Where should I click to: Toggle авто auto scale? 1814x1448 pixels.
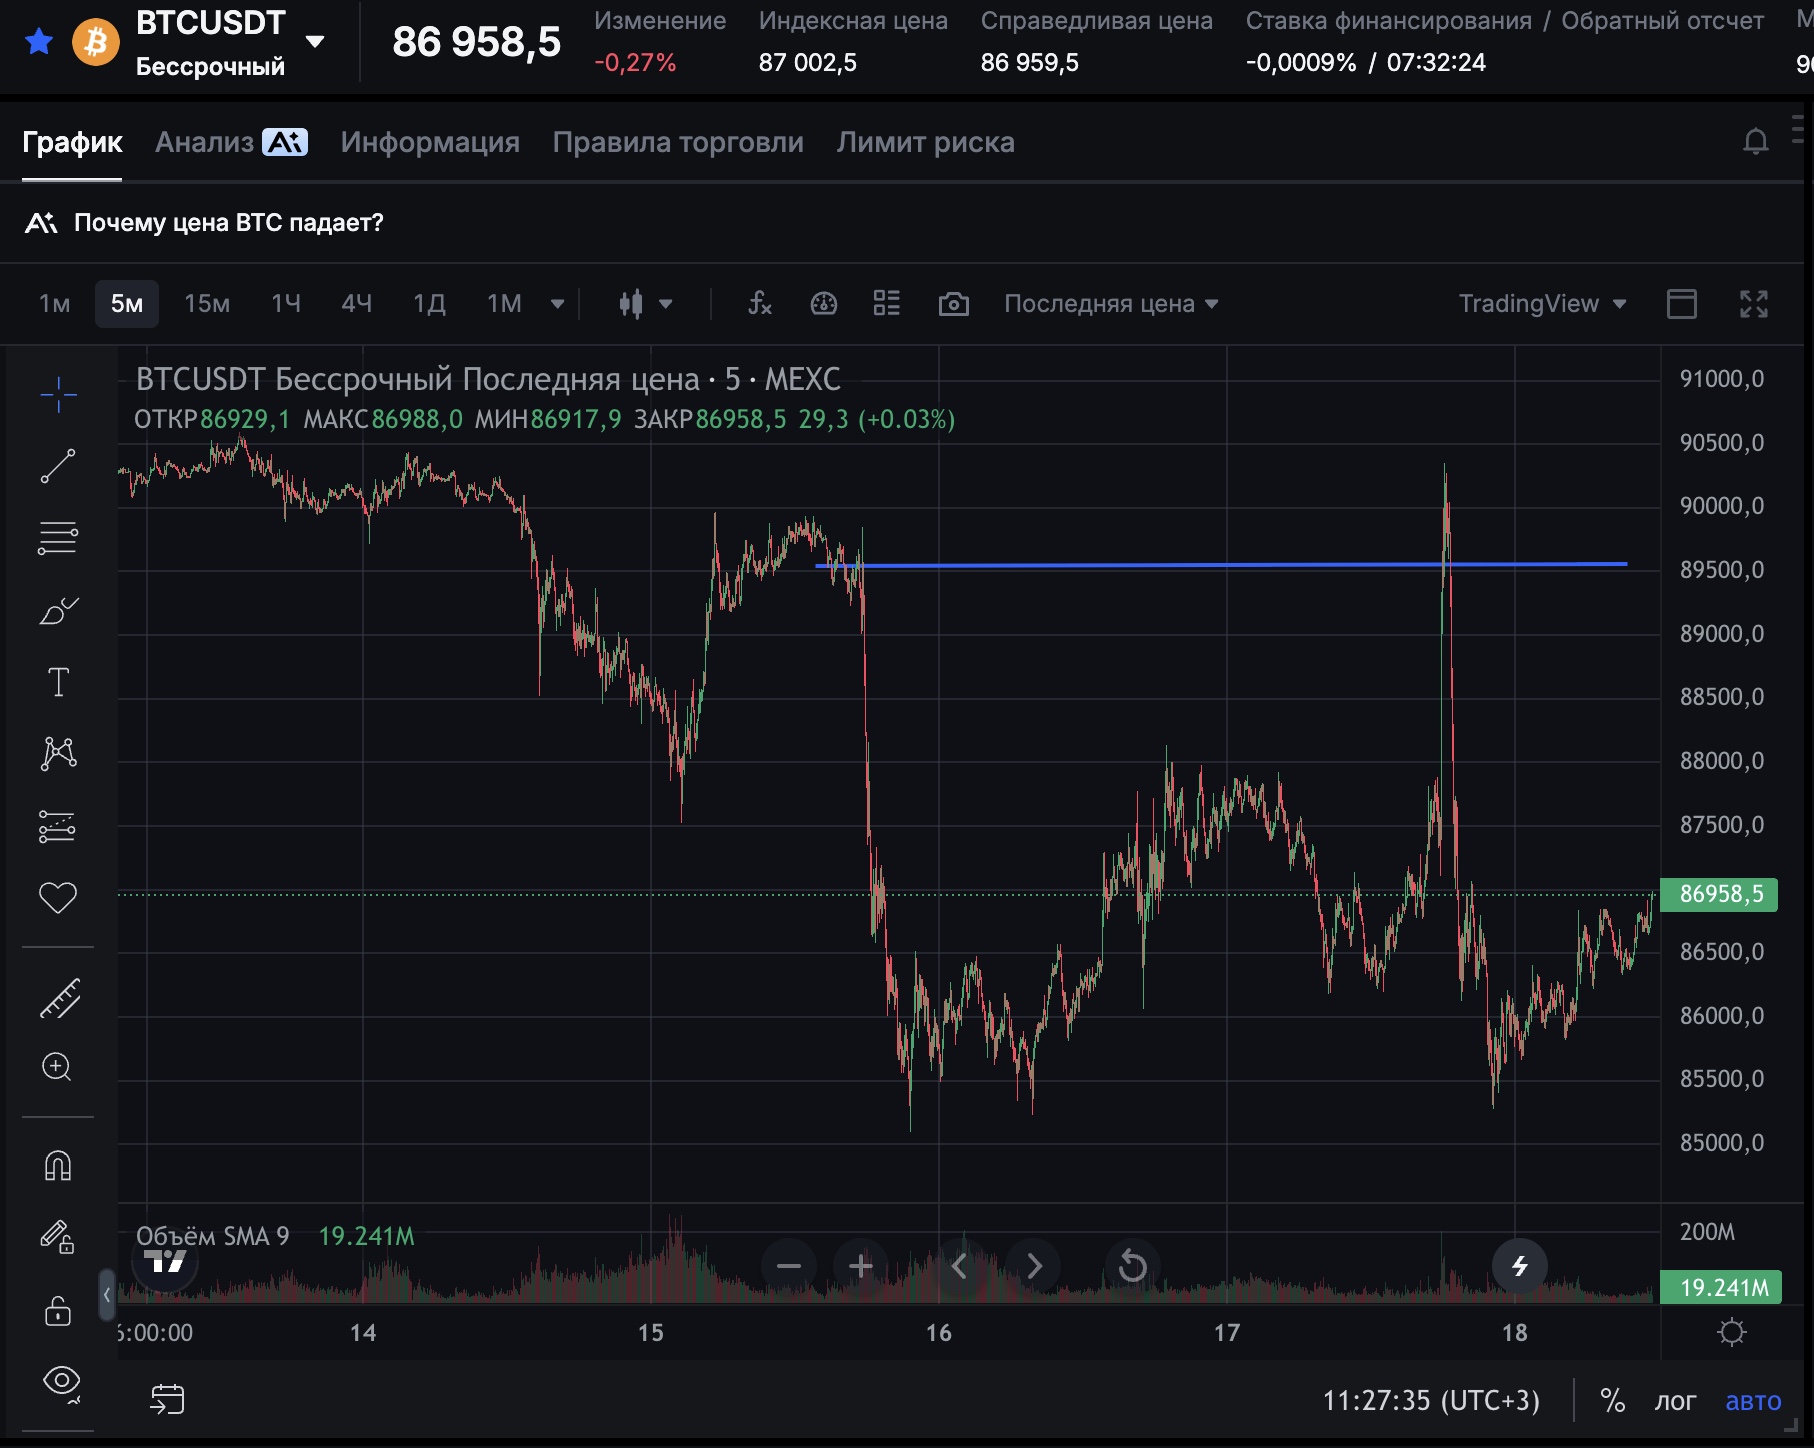point(1753,1400)
